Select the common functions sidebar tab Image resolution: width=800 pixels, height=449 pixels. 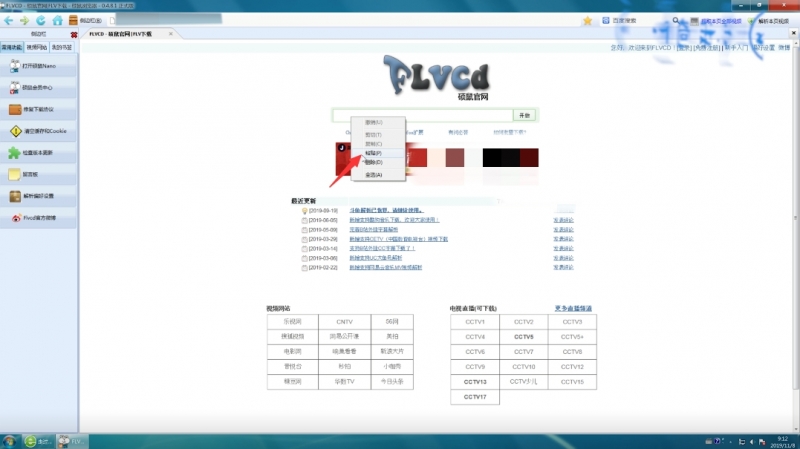(x=12, y=47)
